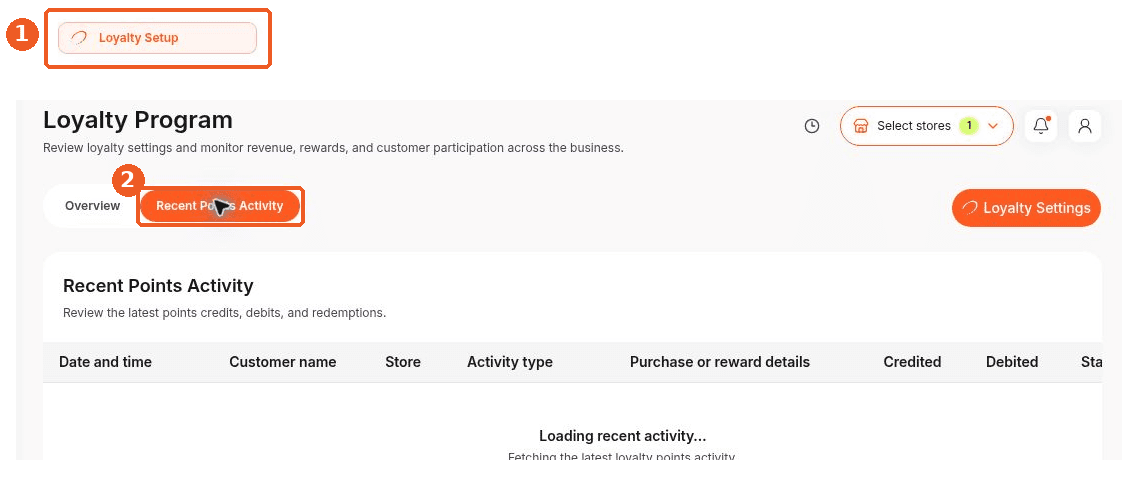Image resolution: width=1138 pixels, height=480 pixels.
Task: Click the Loyalty Setup swirl icon
Action: click(x=78, y=38)
